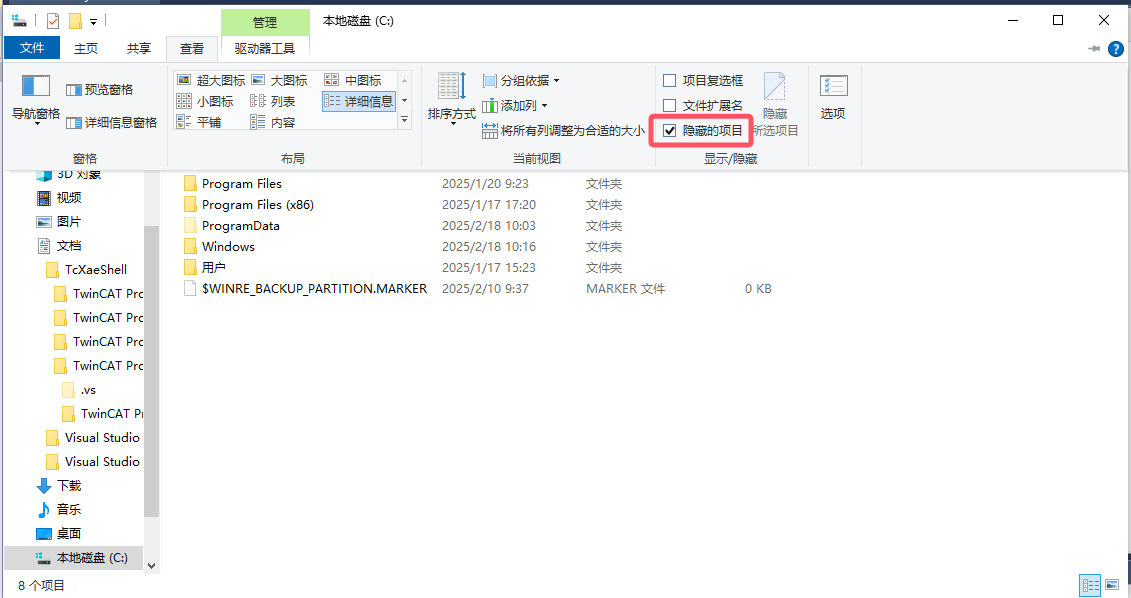Enable the 项目复选框 checkbox
This screenshot has height=598, width=1131.
point(670,80)
